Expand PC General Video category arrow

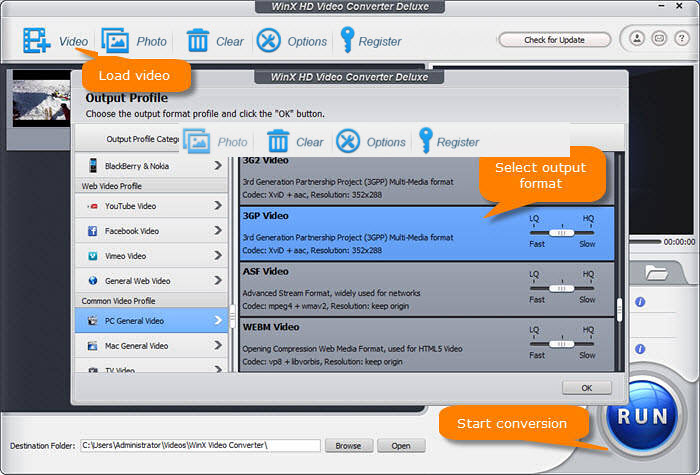pos(218,321)
